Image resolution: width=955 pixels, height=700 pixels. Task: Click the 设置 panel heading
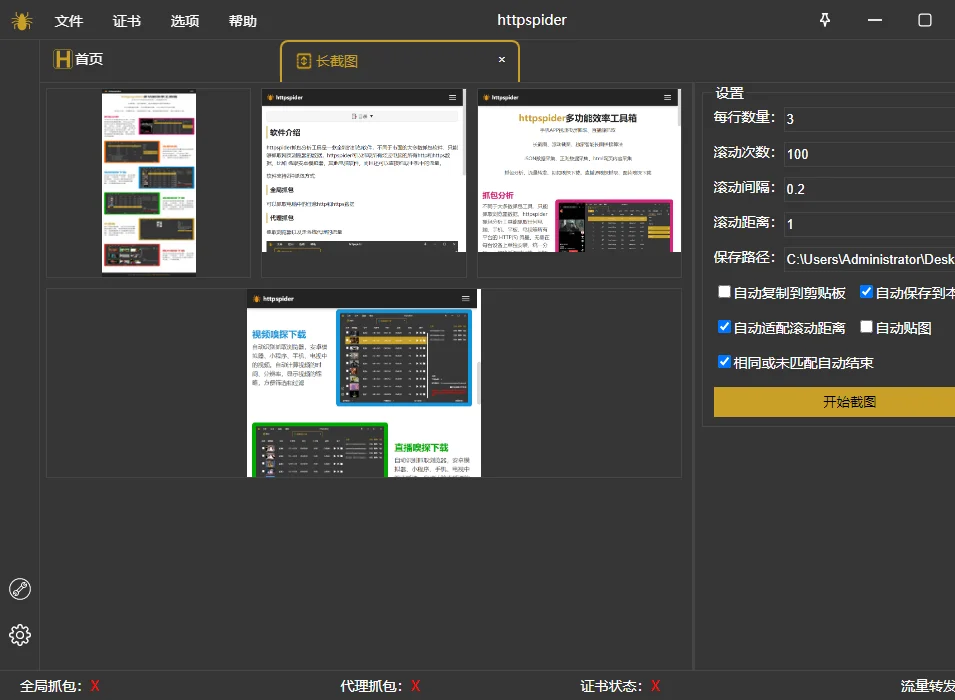click(730, 93)
